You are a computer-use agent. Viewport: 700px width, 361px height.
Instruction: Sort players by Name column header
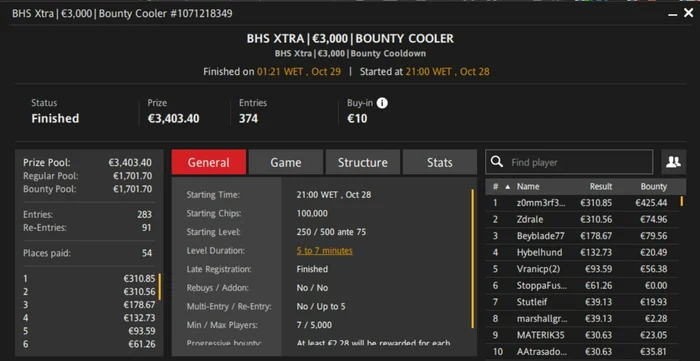(x=528, y=187)
